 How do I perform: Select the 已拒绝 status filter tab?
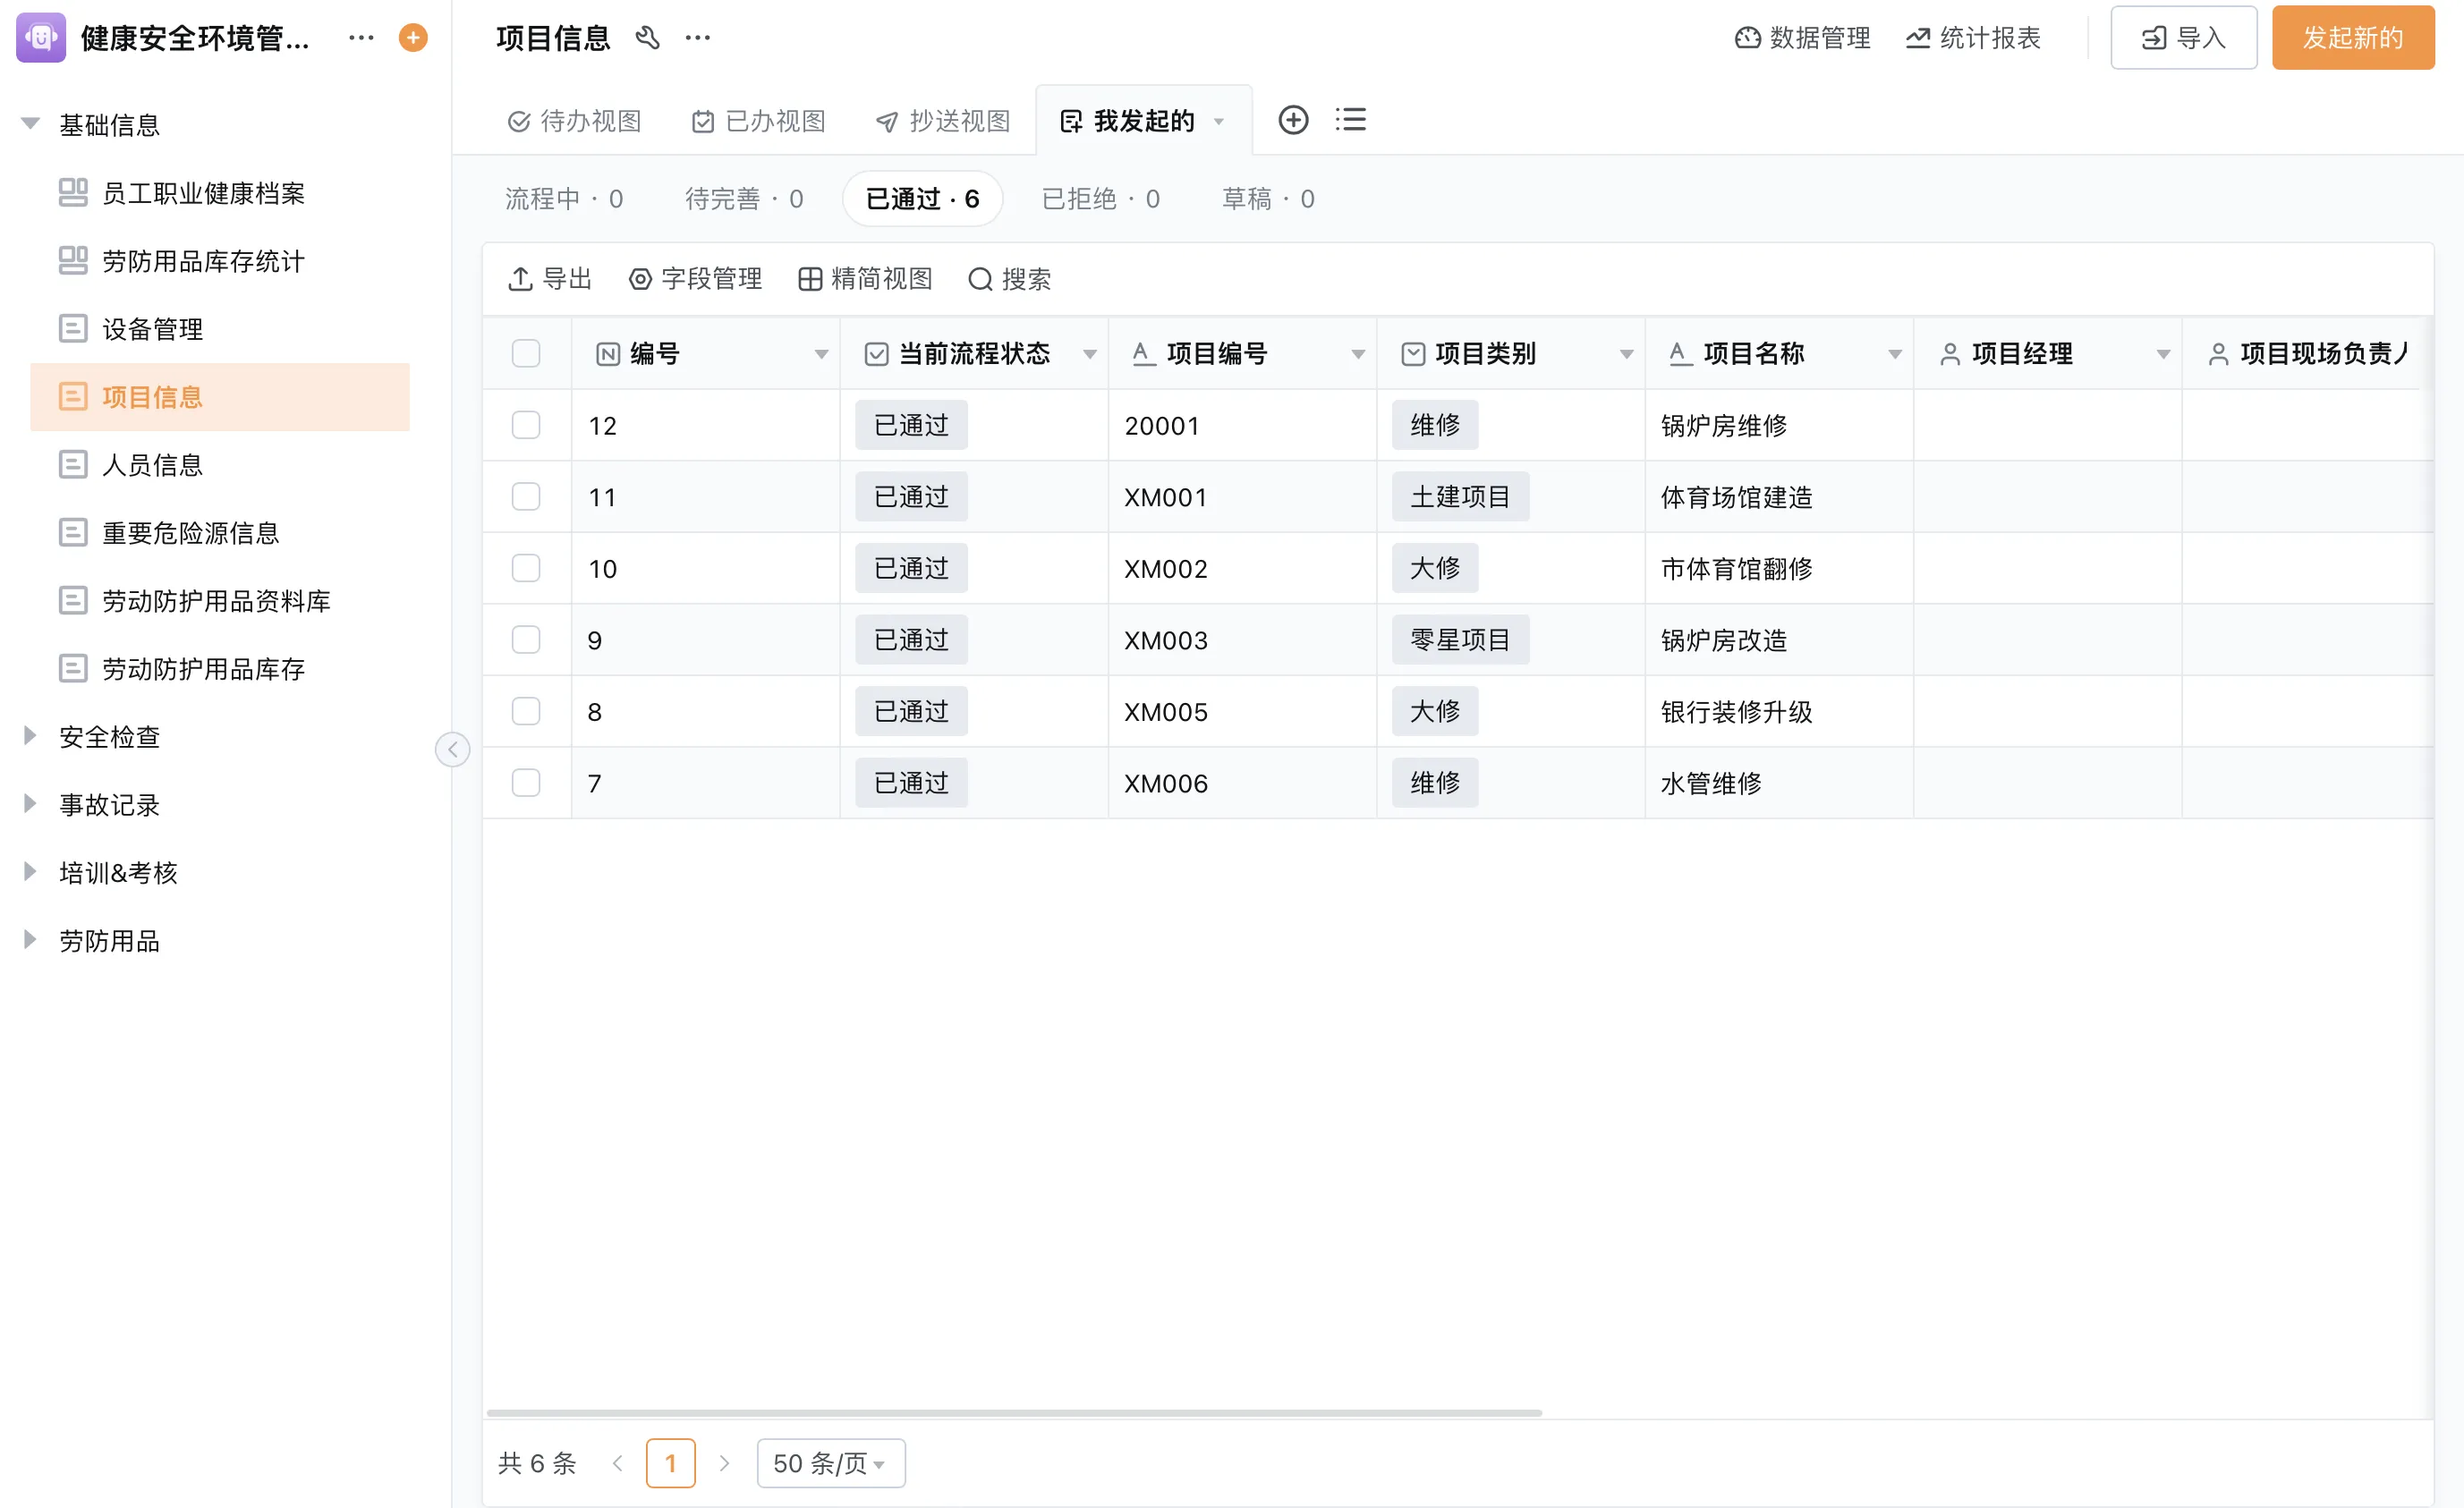click(1100, 199)
